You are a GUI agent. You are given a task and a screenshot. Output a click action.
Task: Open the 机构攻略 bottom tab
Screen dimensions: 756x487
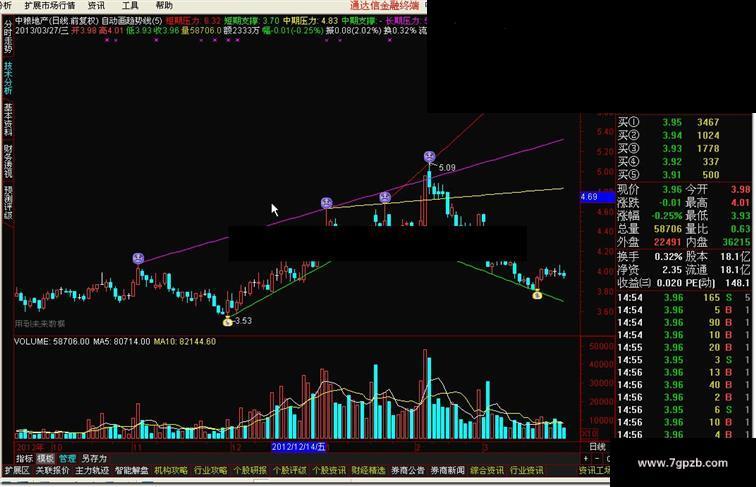[x=171, y=470]
